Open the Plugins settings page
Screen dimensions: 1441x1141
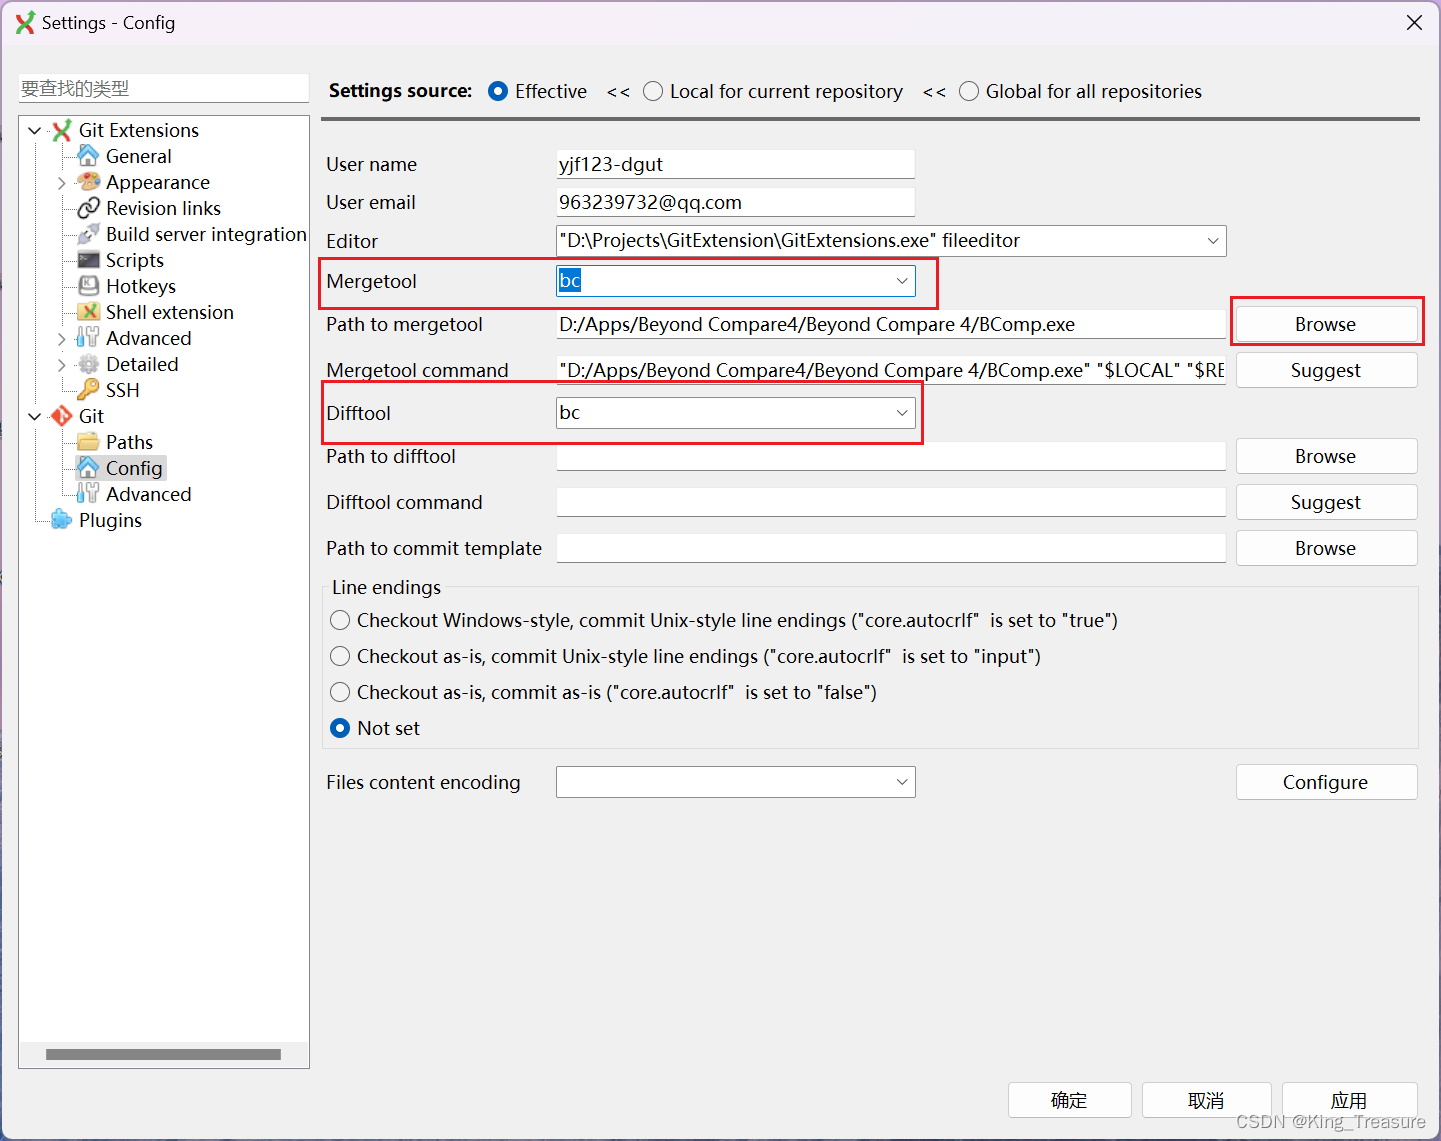coord(110,520)
